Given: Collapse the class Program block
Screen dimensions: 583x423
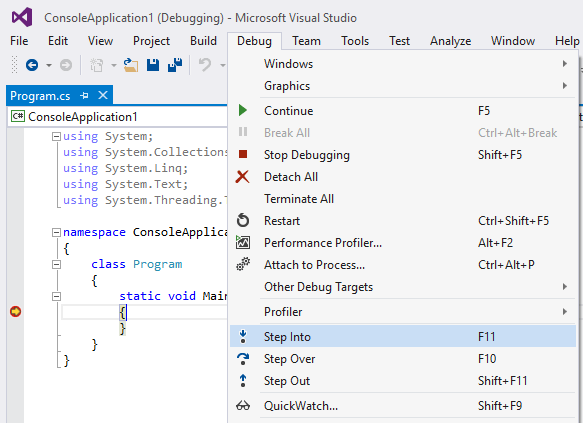Looking at the screenshot, I should click(x=56, y=265).
